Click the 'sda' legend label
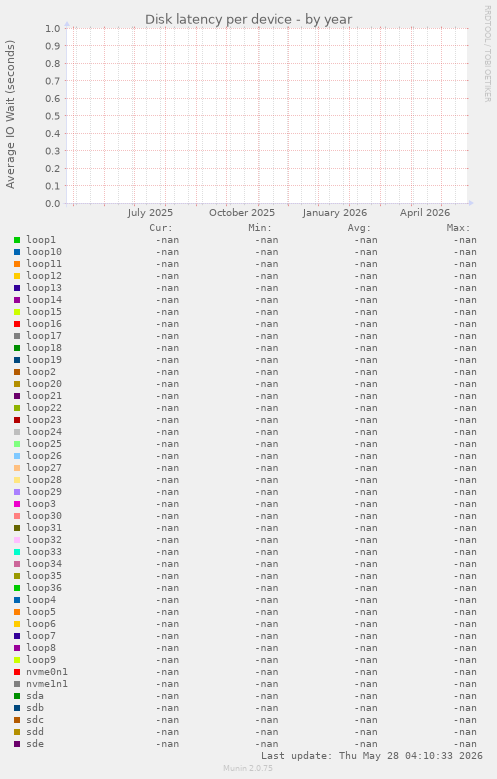The width and height of the screenshot is (497, 779). click(35, 696)
